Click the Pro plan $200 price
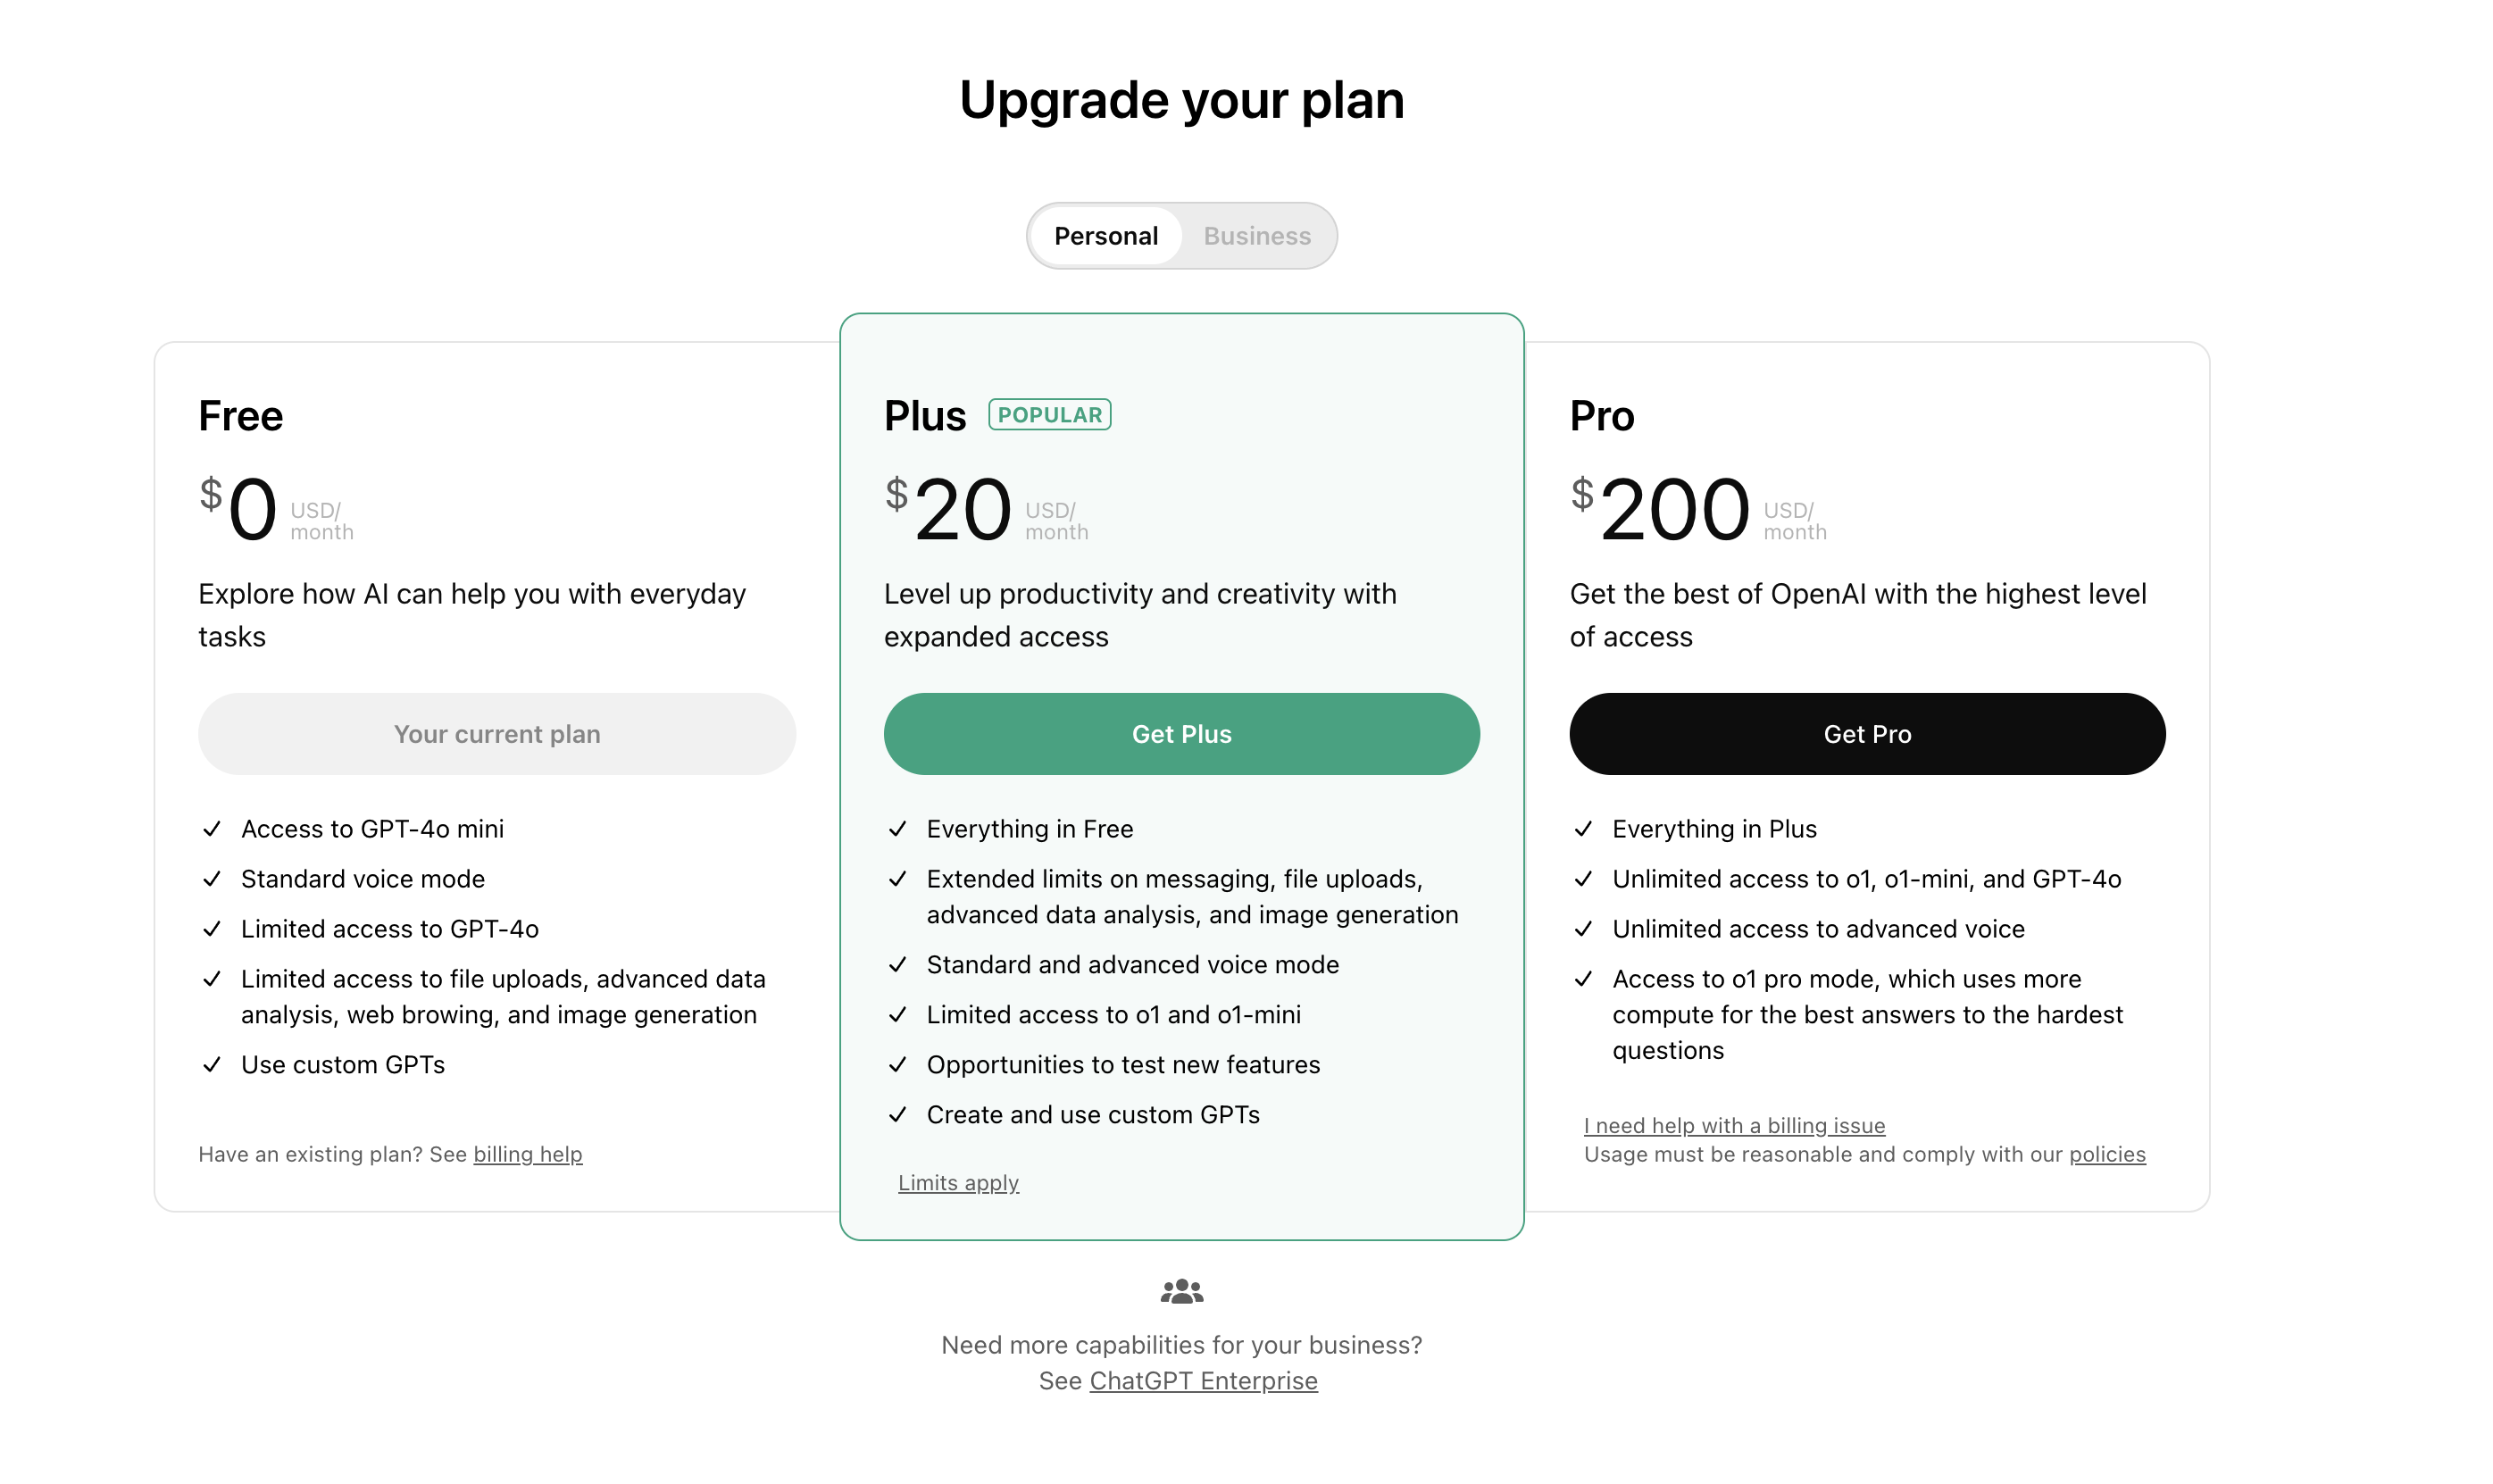Image resolution: width=2493 pixels, height=1484 pixels. 1661,509
